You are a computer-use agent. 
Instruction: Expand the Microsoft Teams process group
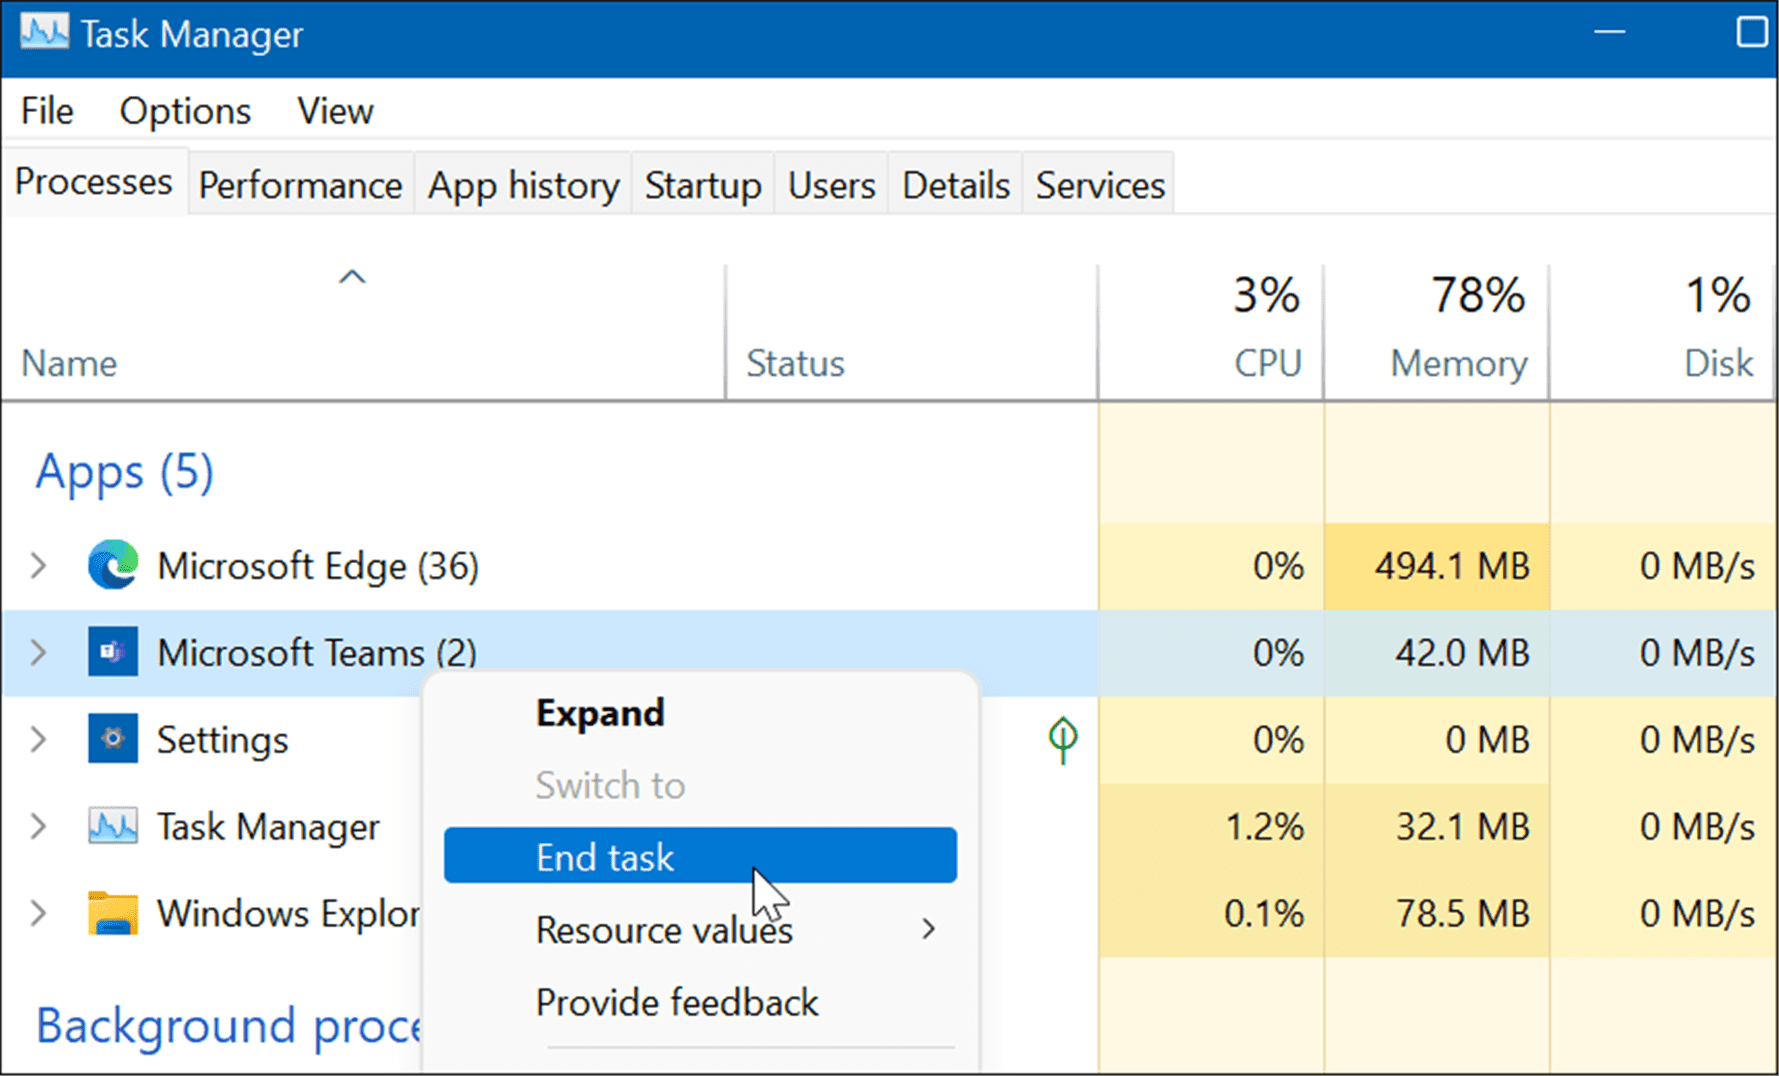coord(38,652)
